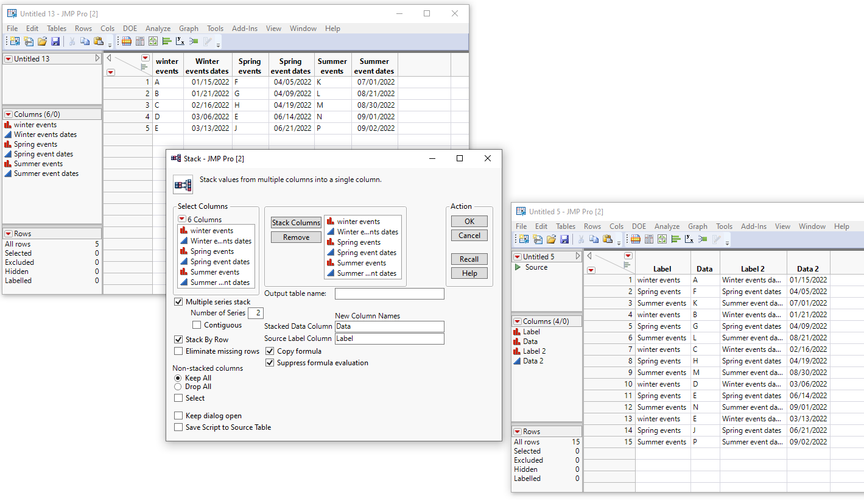Screen dimensions: 864x501
Task: Click OK in Stack dialog
Action: [469, 221]
